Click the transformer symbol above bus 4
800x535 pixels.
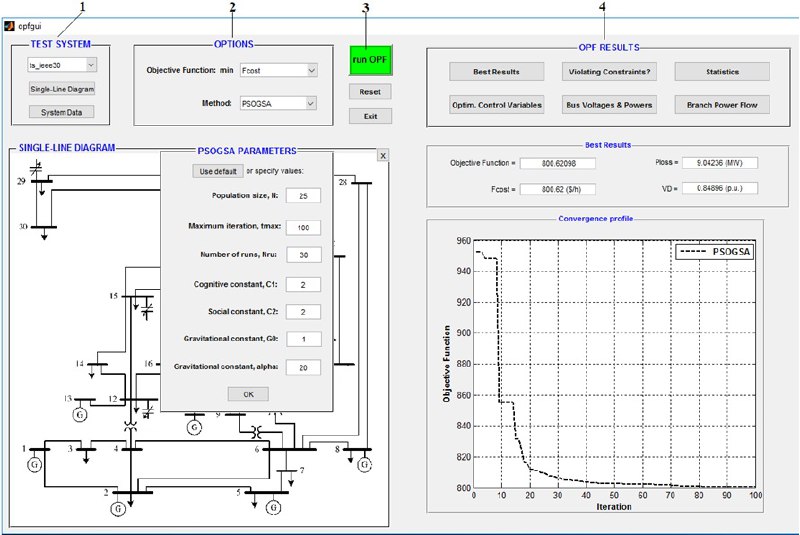point(131,426)
